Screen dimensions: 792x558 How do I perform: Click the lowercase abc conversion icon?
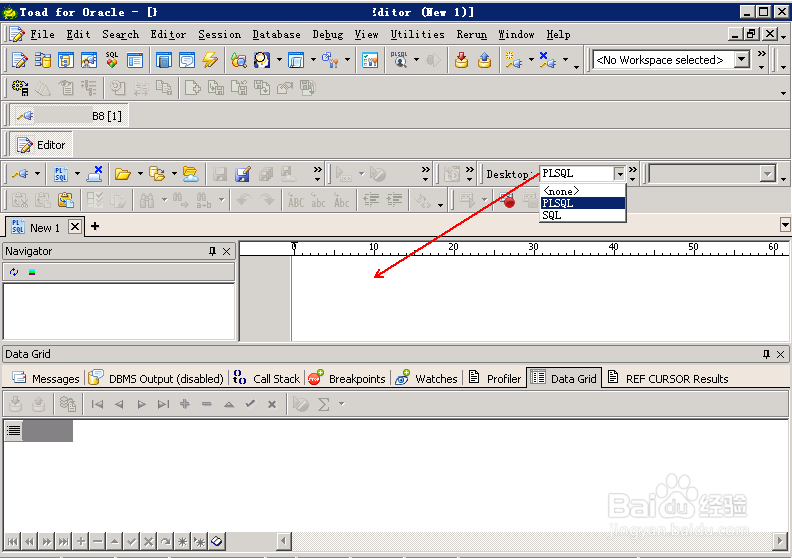pyautogui.click(x=318, y=200)
